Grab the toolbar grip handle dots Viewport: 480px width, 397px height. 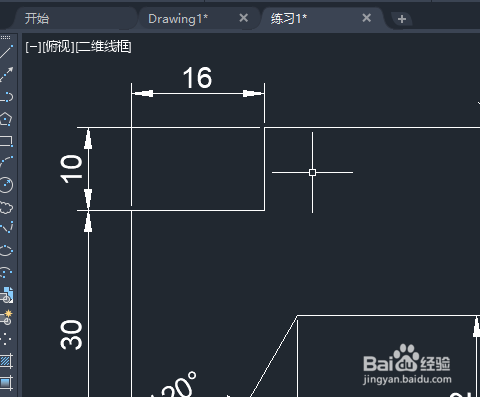point(6,37)
